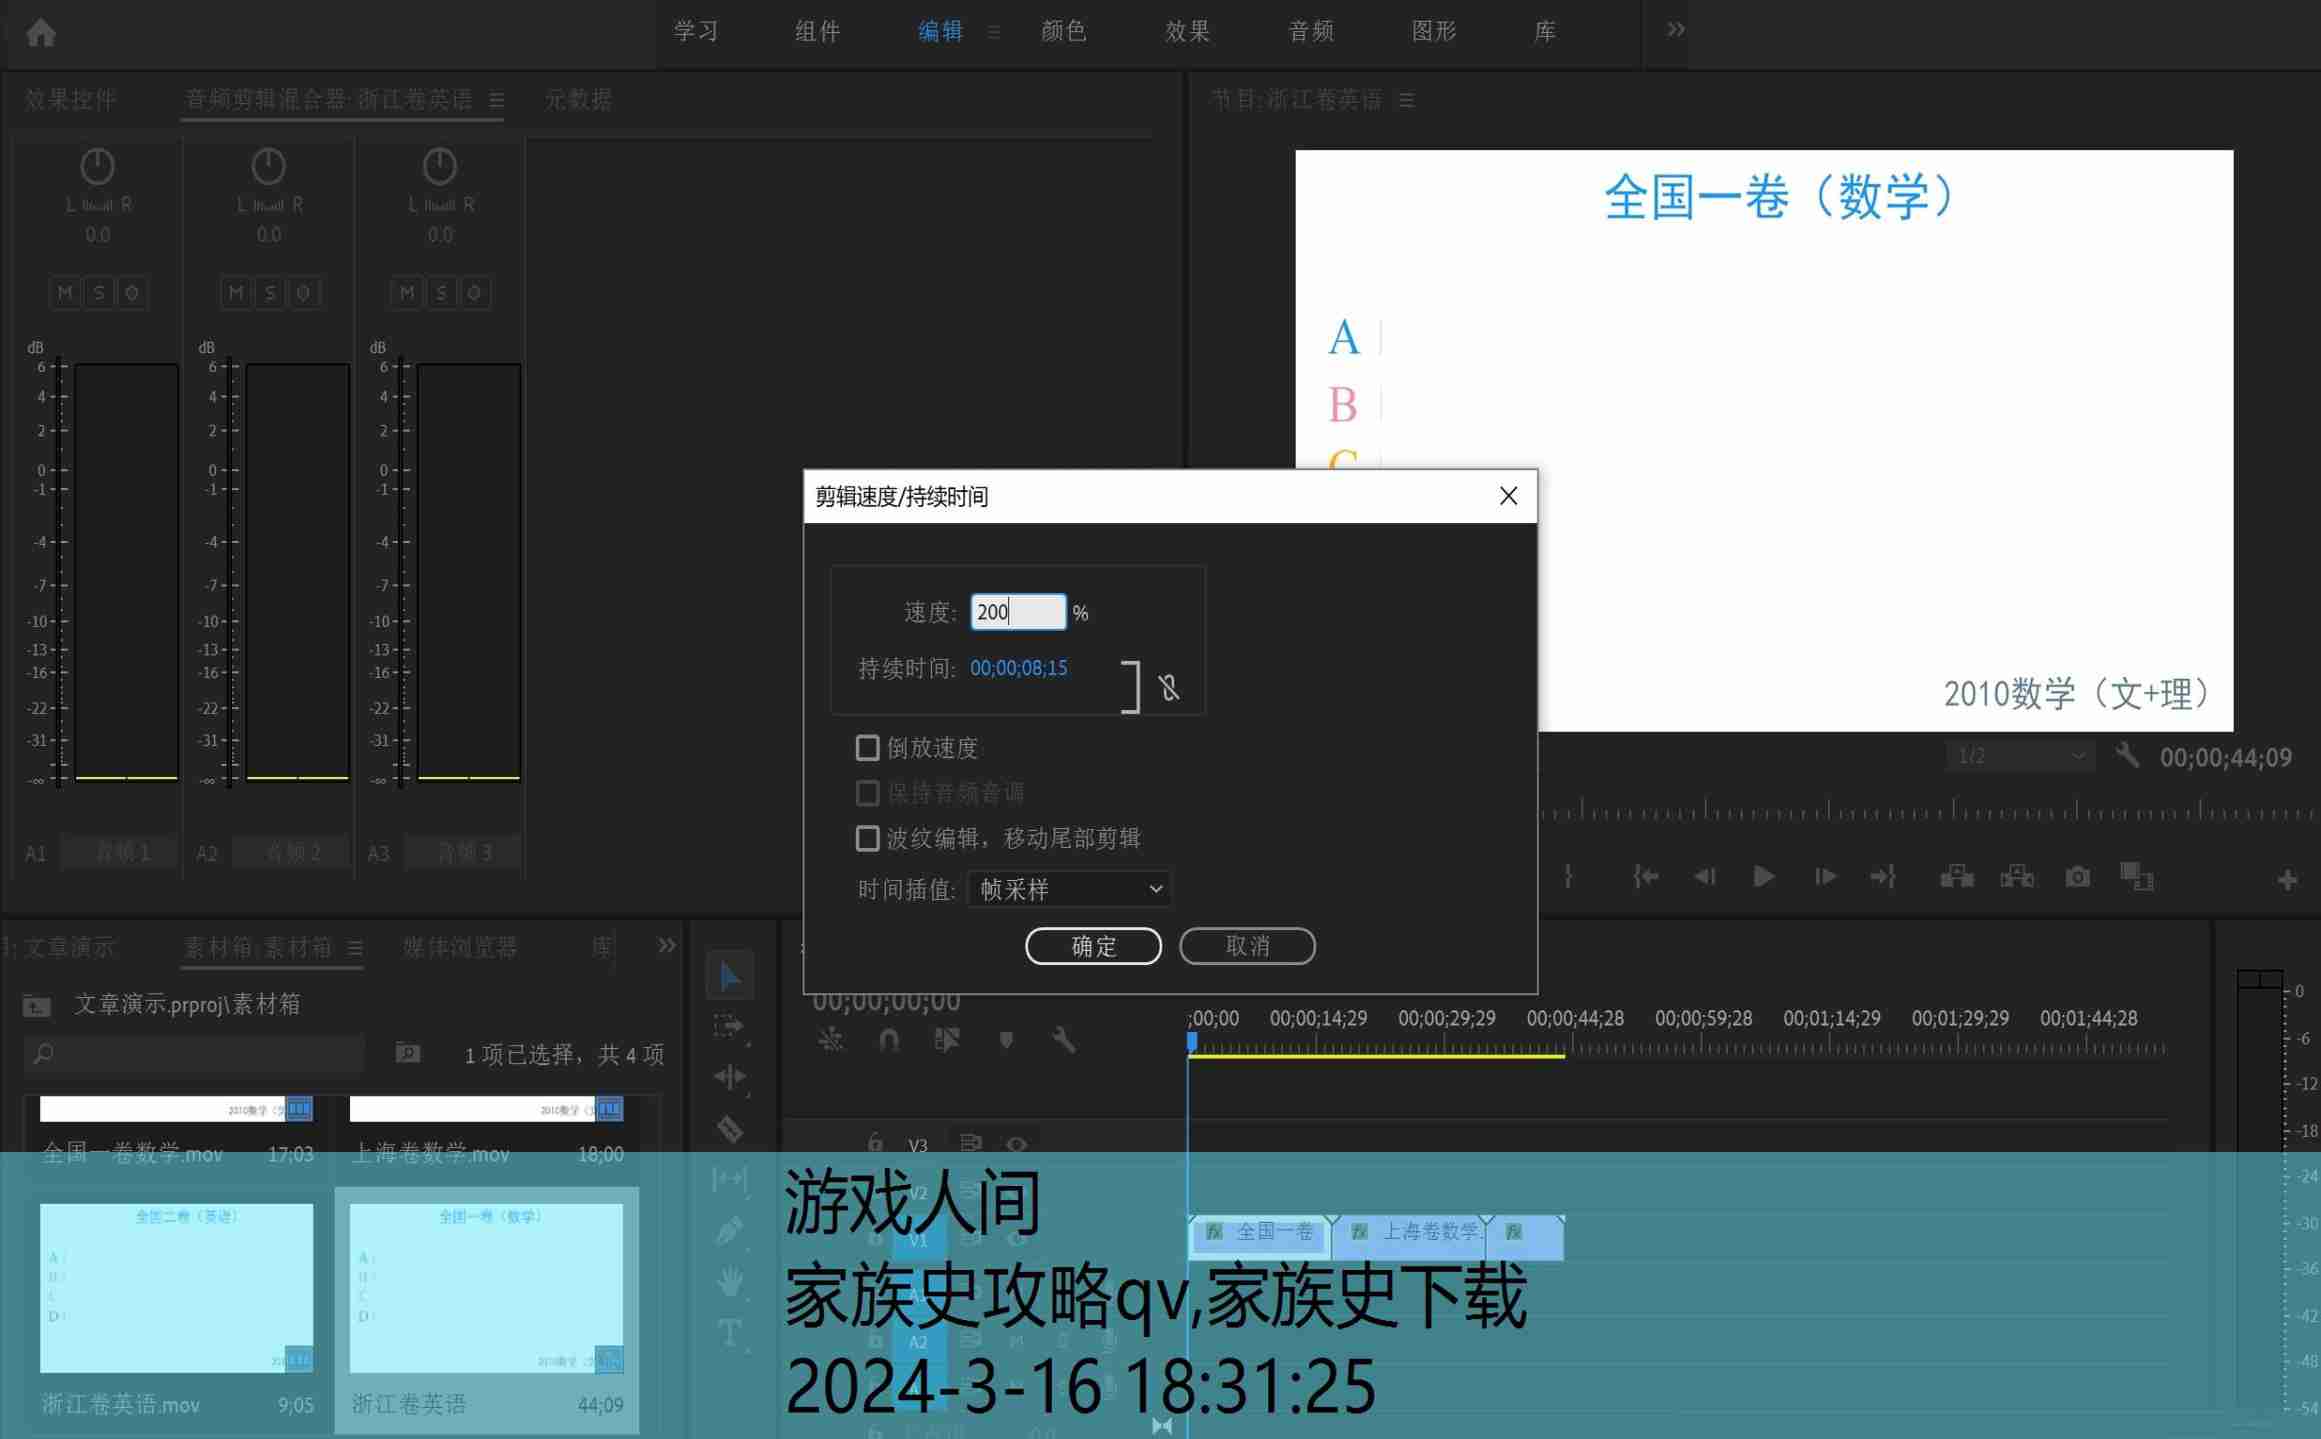Screen dimensions: 2321x1439
Task: Mute audio track A1 in mixer
Action: [x=65, y=293]
